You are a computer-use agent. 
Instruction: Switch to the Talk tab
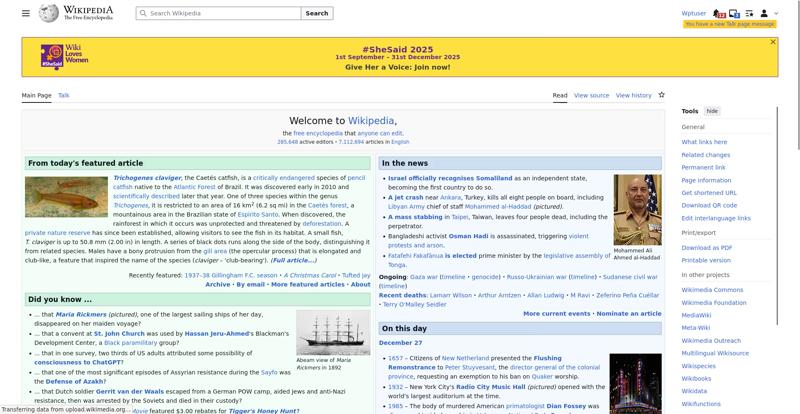coord(64,95)
